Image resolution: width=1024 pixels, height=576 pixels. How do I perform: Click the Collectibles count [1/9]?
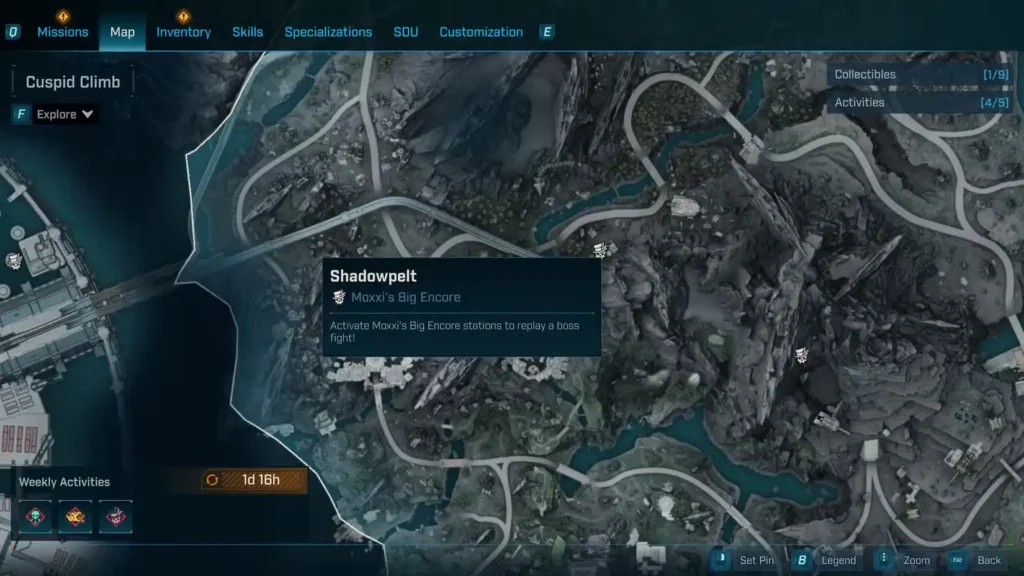996,74
